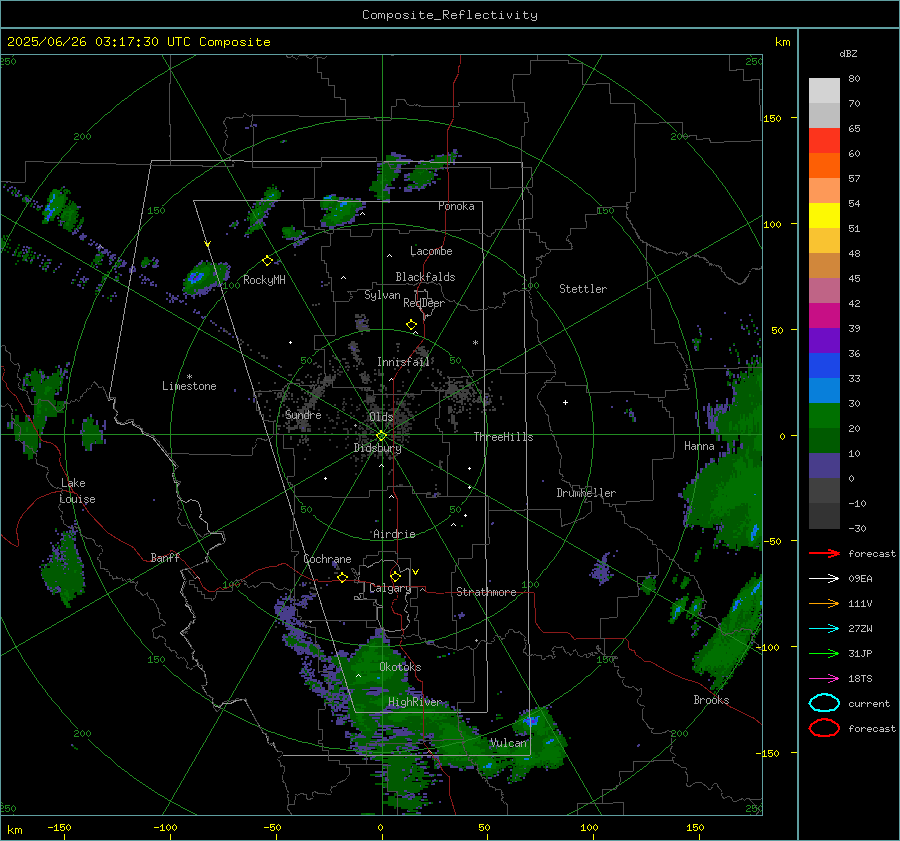Screen dimensions: 900x841
Task: Select the yellow 51-54 dBZ swatch
Action: point(824,216)
